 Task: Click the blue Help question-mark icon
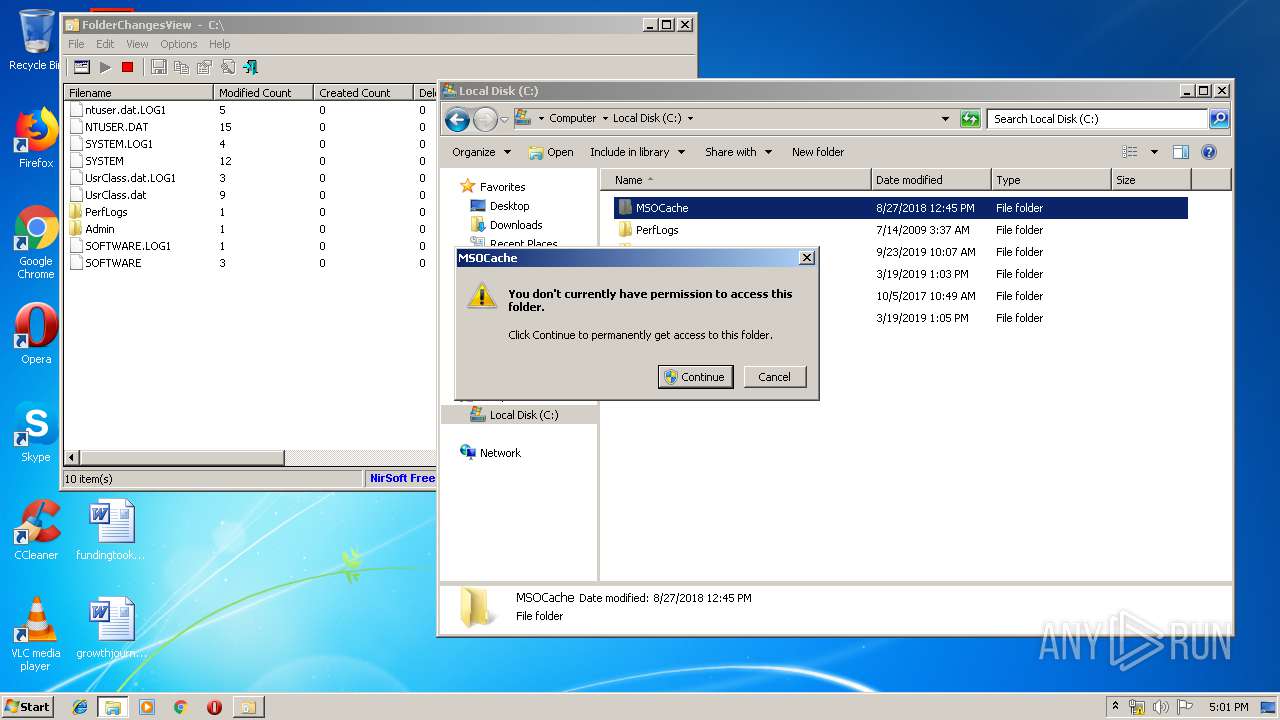tap(1208, 152)
